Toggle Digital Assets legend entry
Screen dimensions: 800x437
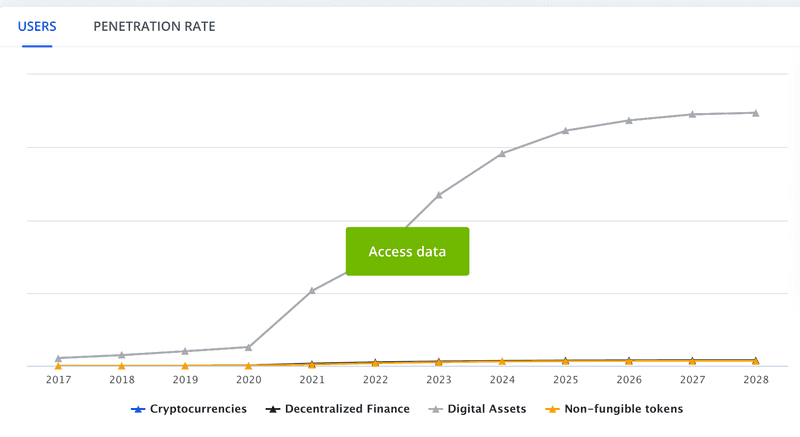pos(477,409)
